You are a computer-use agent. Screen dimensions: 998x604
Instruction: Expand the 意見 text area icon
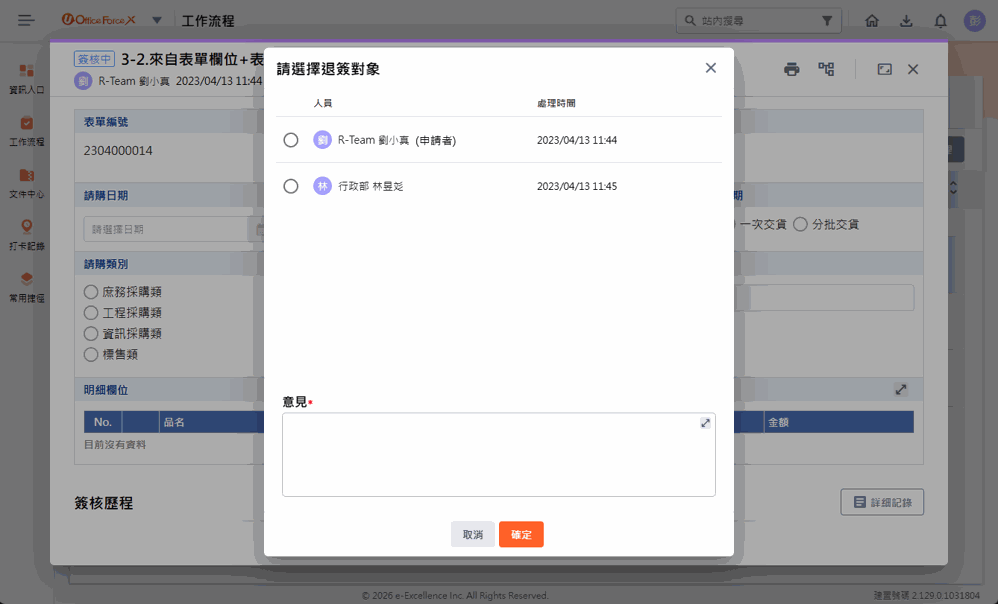(x=705, y=424)
